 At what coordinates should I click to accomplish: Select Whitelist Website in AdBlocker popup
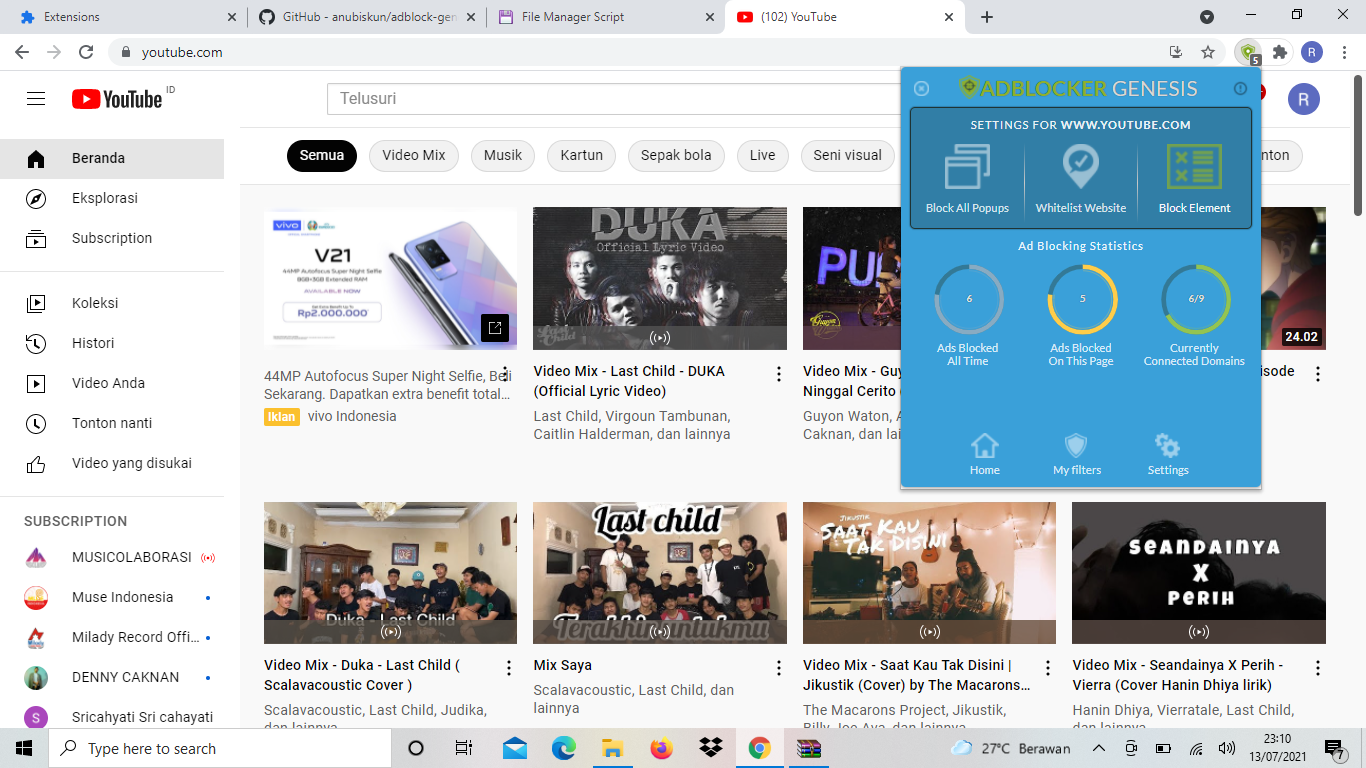coord(1081,179)
